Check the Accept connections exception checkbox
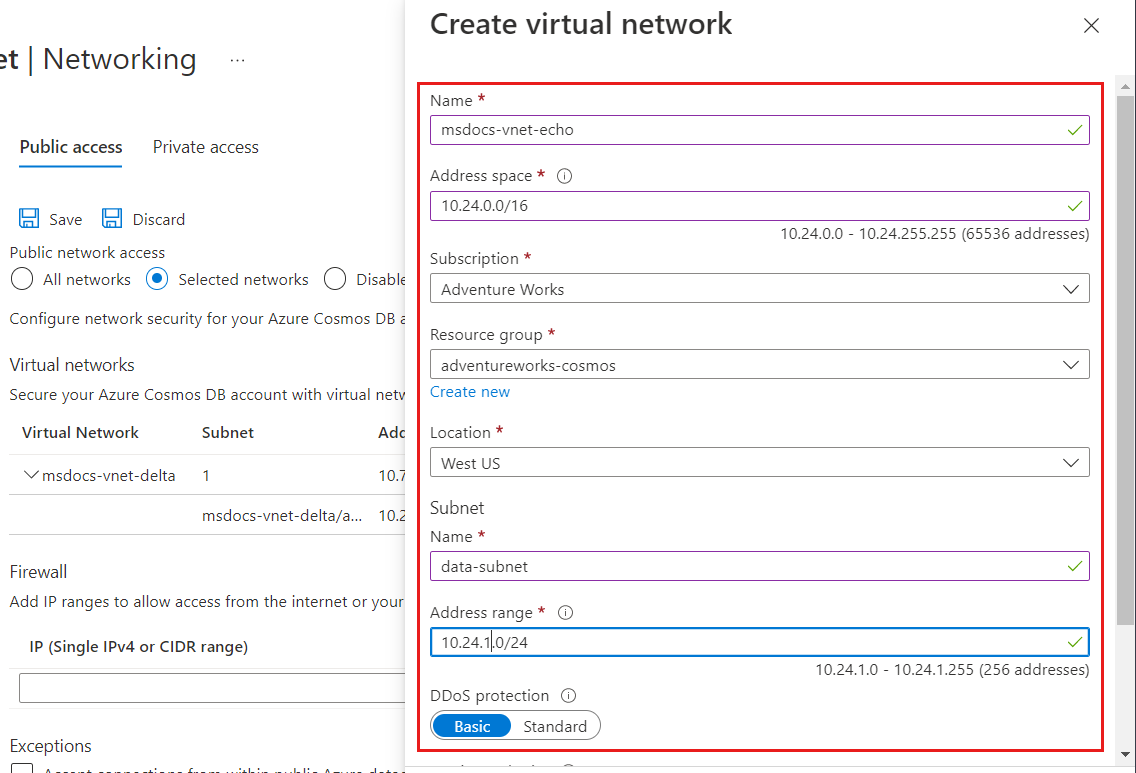This screenshot has width=1136, height=773. click(22, 768)
